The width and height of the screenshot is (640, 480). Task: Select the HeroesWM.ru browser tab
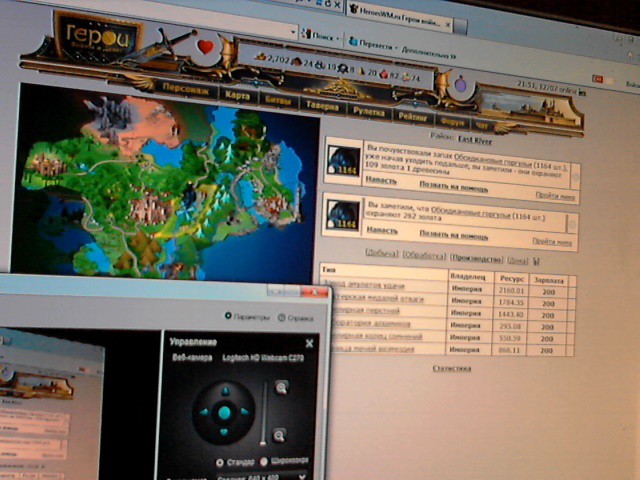pyautogui.click(x=399, y=16)
